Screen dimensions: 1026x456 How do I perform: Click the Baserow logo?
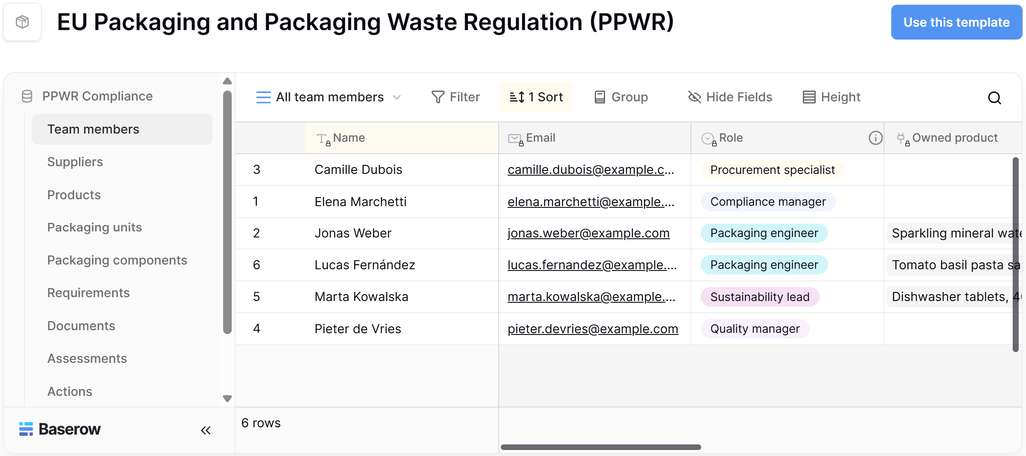pos(60,429)
